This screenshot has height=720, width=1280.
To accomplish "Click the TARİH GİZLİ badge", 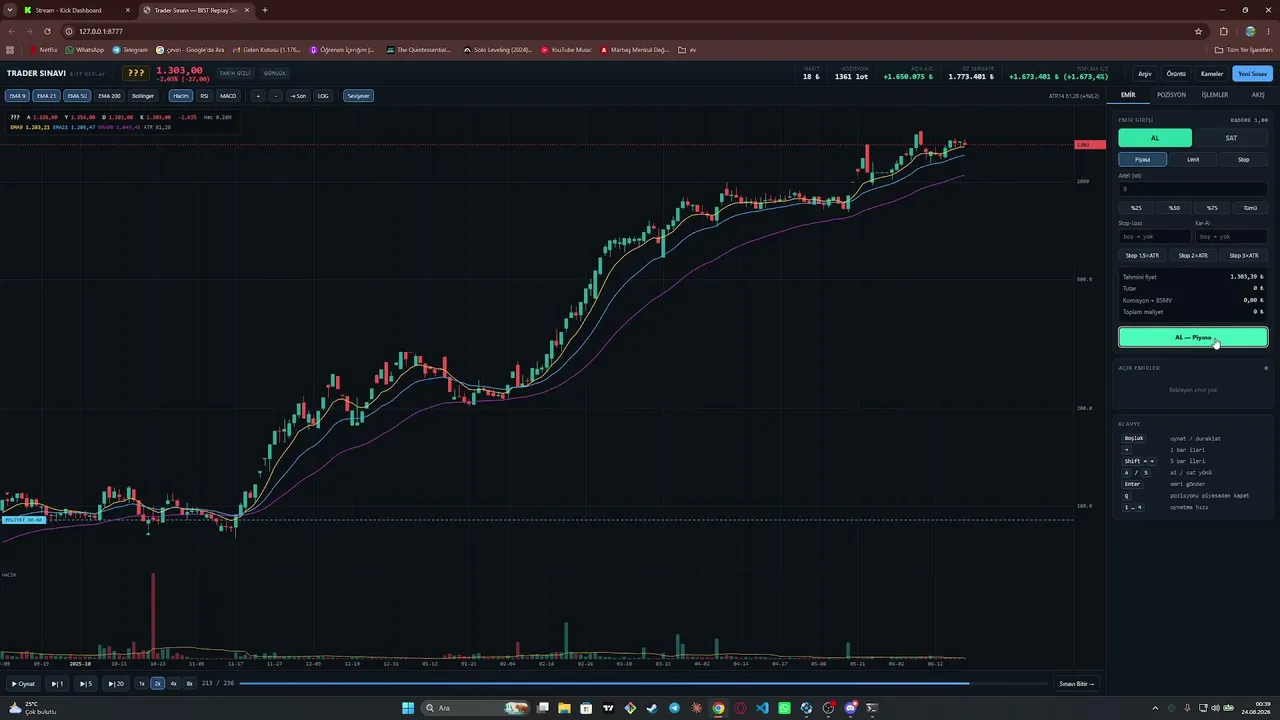I will (235, 73).
